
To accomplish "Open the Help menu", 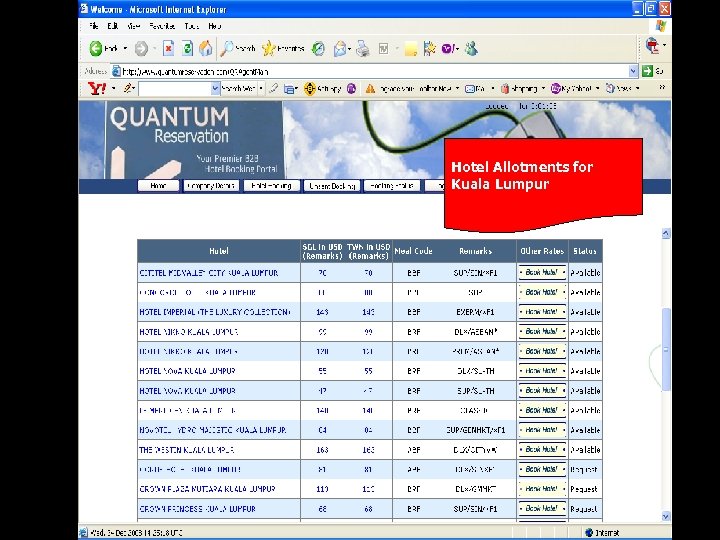I will 215,26.
